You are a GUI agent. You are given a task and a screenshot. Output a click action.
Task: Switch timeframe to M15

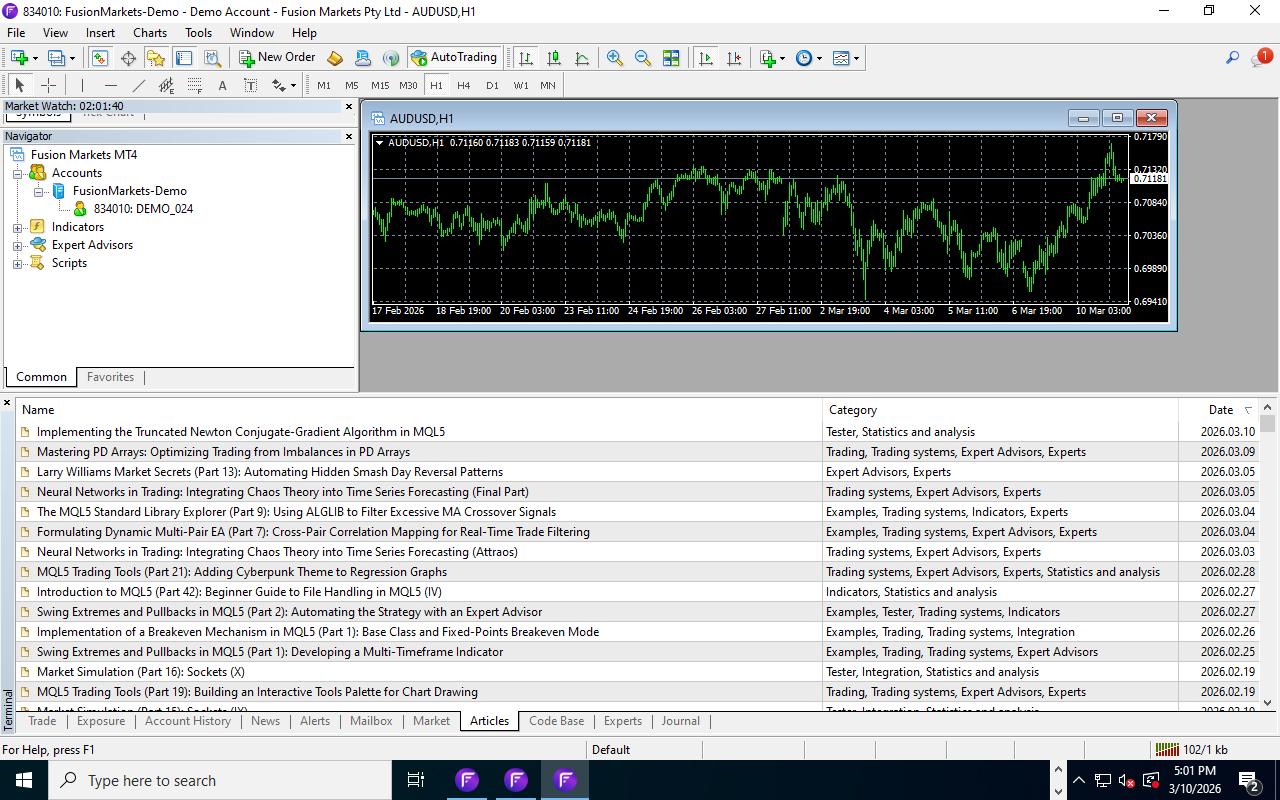tap(379, 85)
